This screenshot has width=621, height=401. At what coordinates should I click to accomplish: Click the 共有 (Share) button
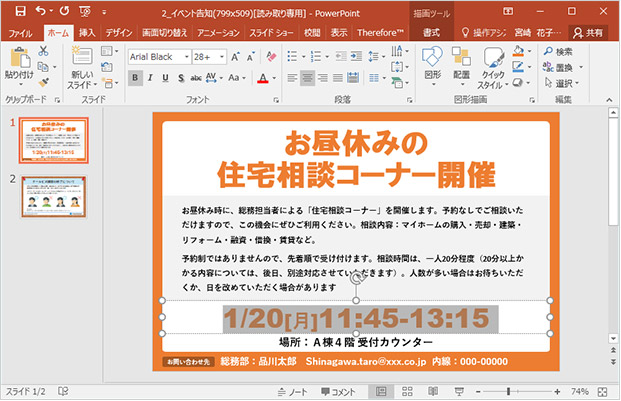click(x=587, y=33)
